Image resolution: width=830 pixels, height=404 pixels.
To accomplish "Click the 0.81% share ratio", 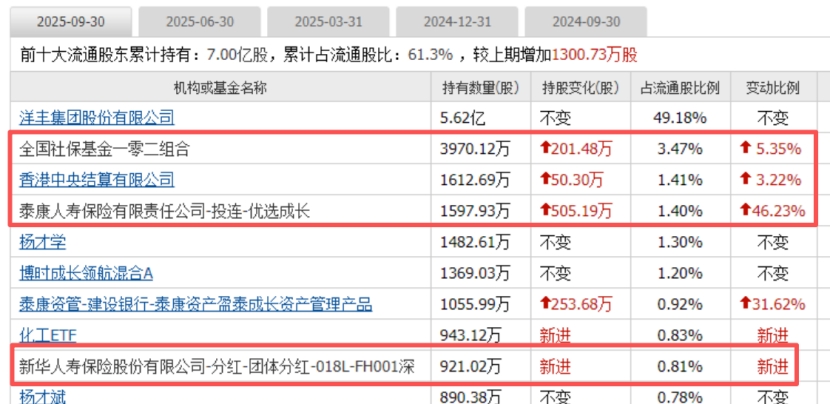I will [680, 366].
